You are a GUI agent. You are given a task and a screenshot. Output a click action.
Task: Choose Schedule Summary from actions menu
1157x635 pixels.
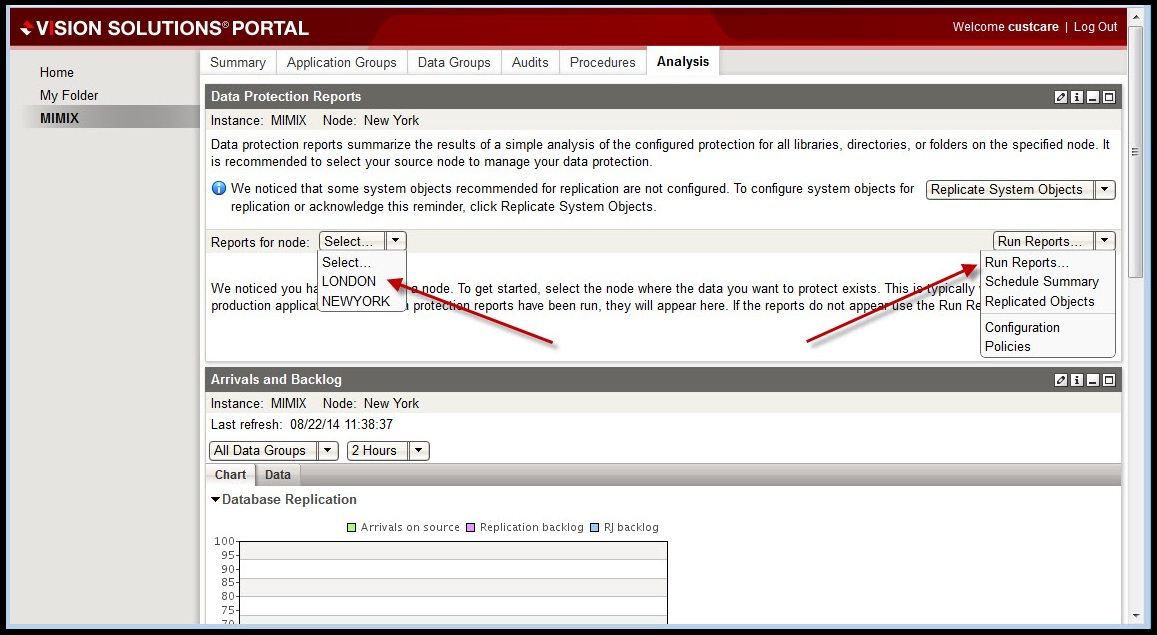(1041, 282)
